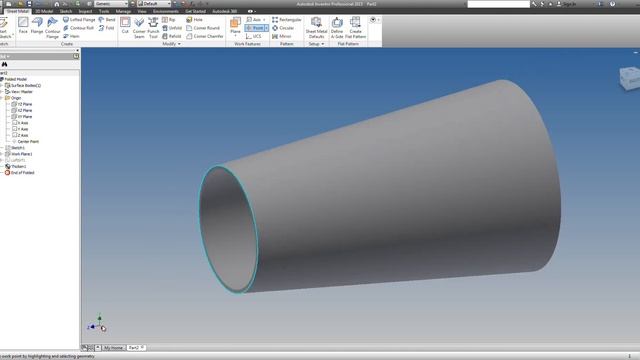Open the Manage tab
This screenshot has height=360, width=640.
123,11
